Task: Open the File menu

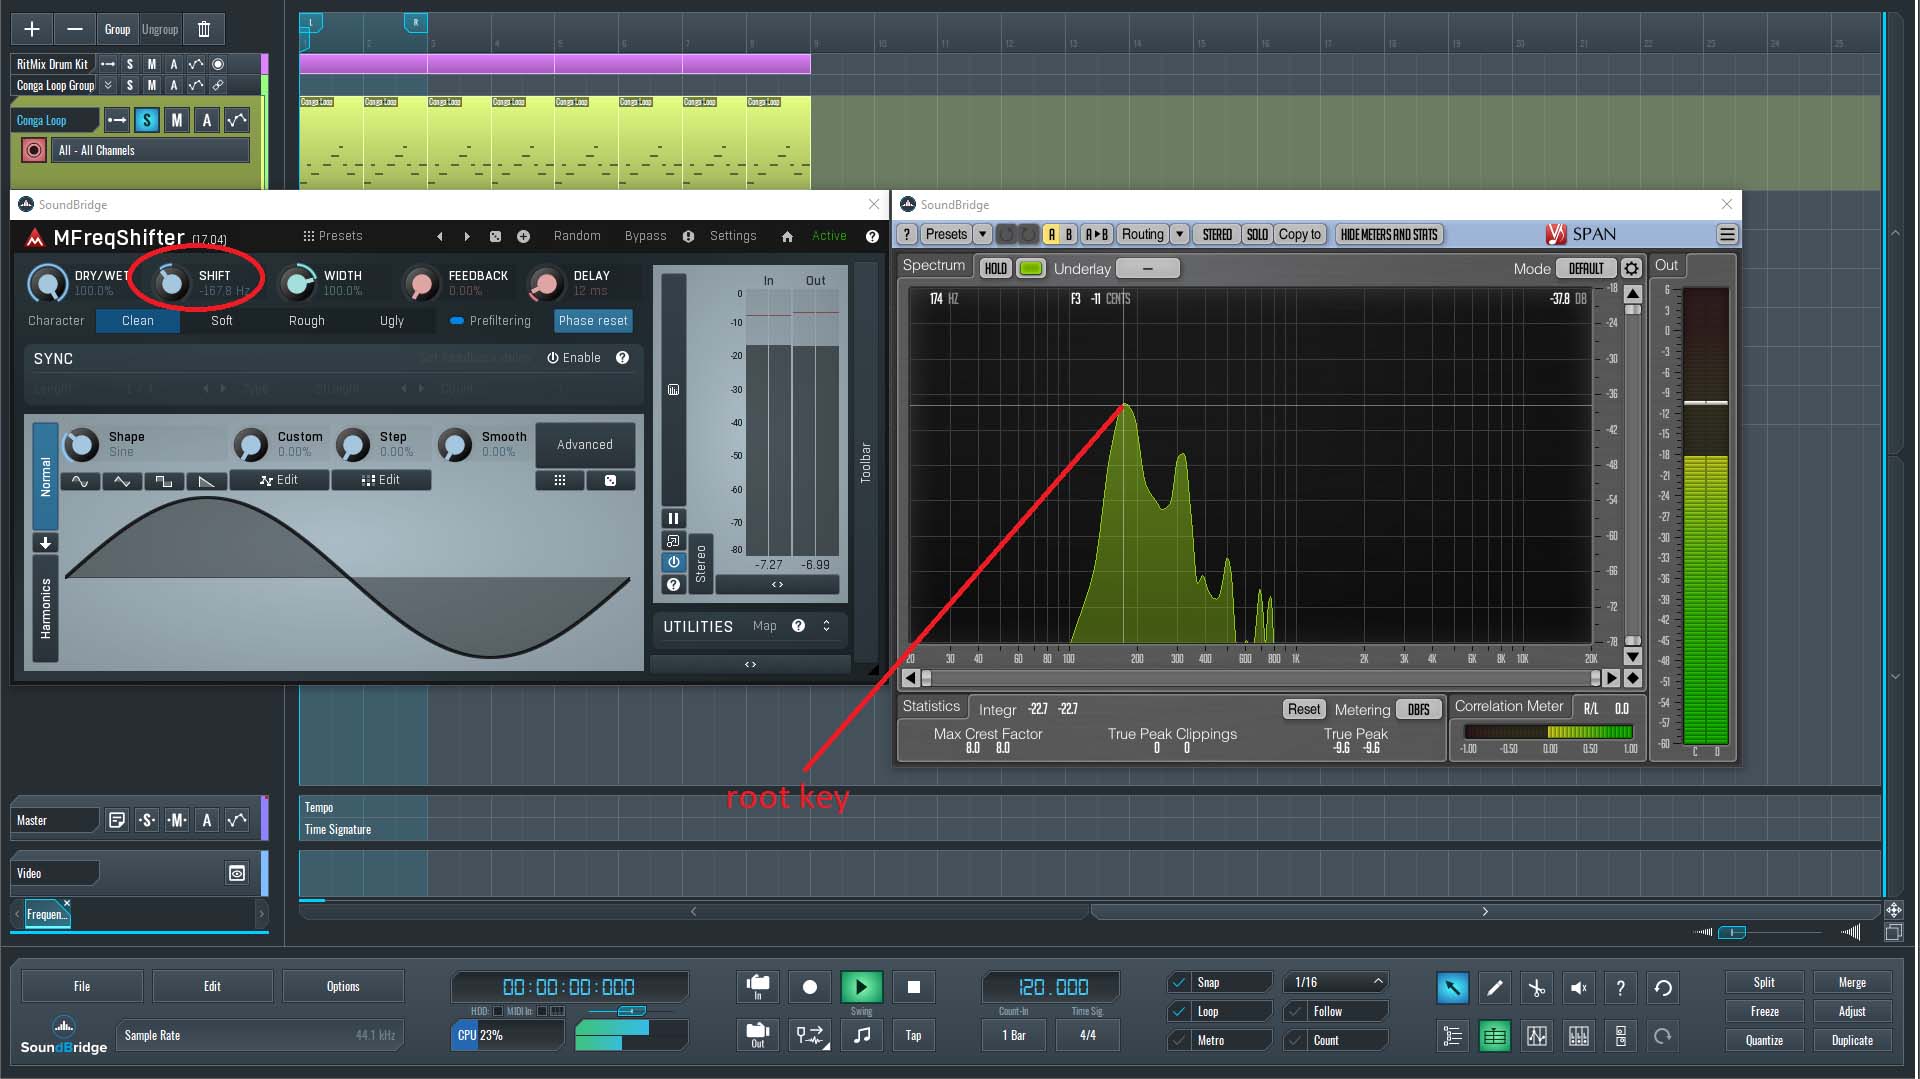Action: point(82,986)
